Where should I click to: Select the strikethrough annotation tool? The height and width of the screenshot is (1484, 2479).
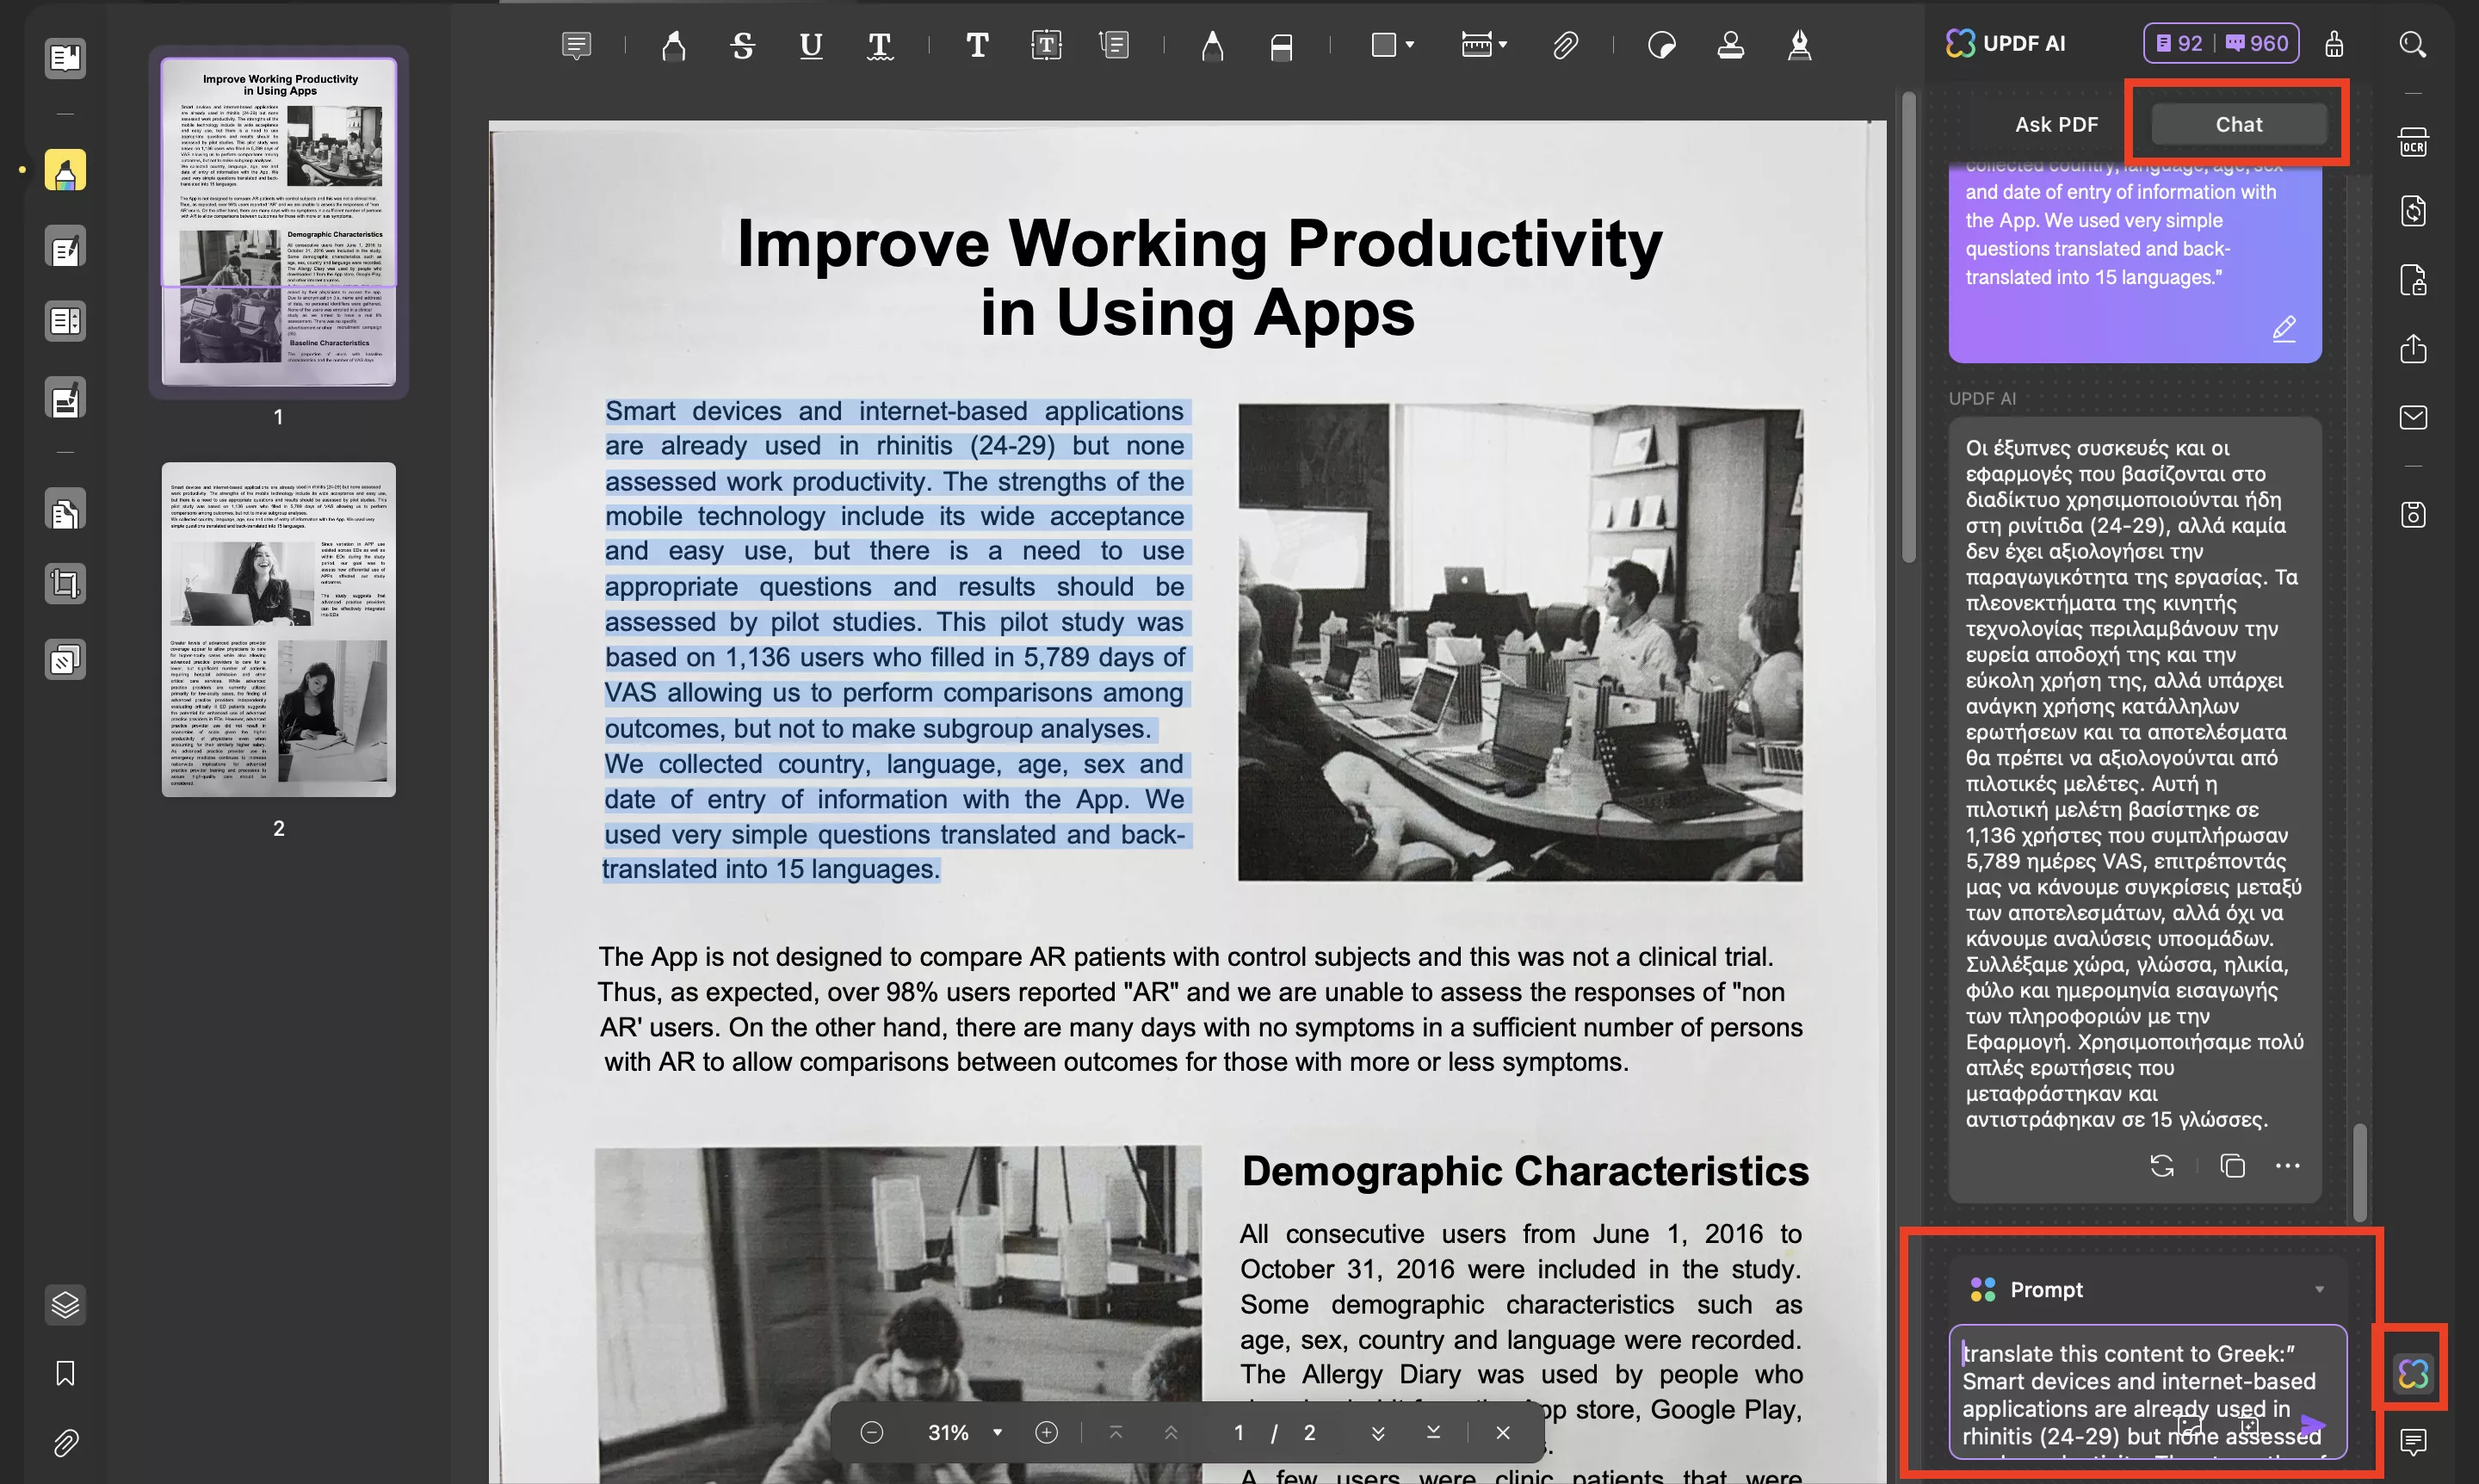point(742,45)
